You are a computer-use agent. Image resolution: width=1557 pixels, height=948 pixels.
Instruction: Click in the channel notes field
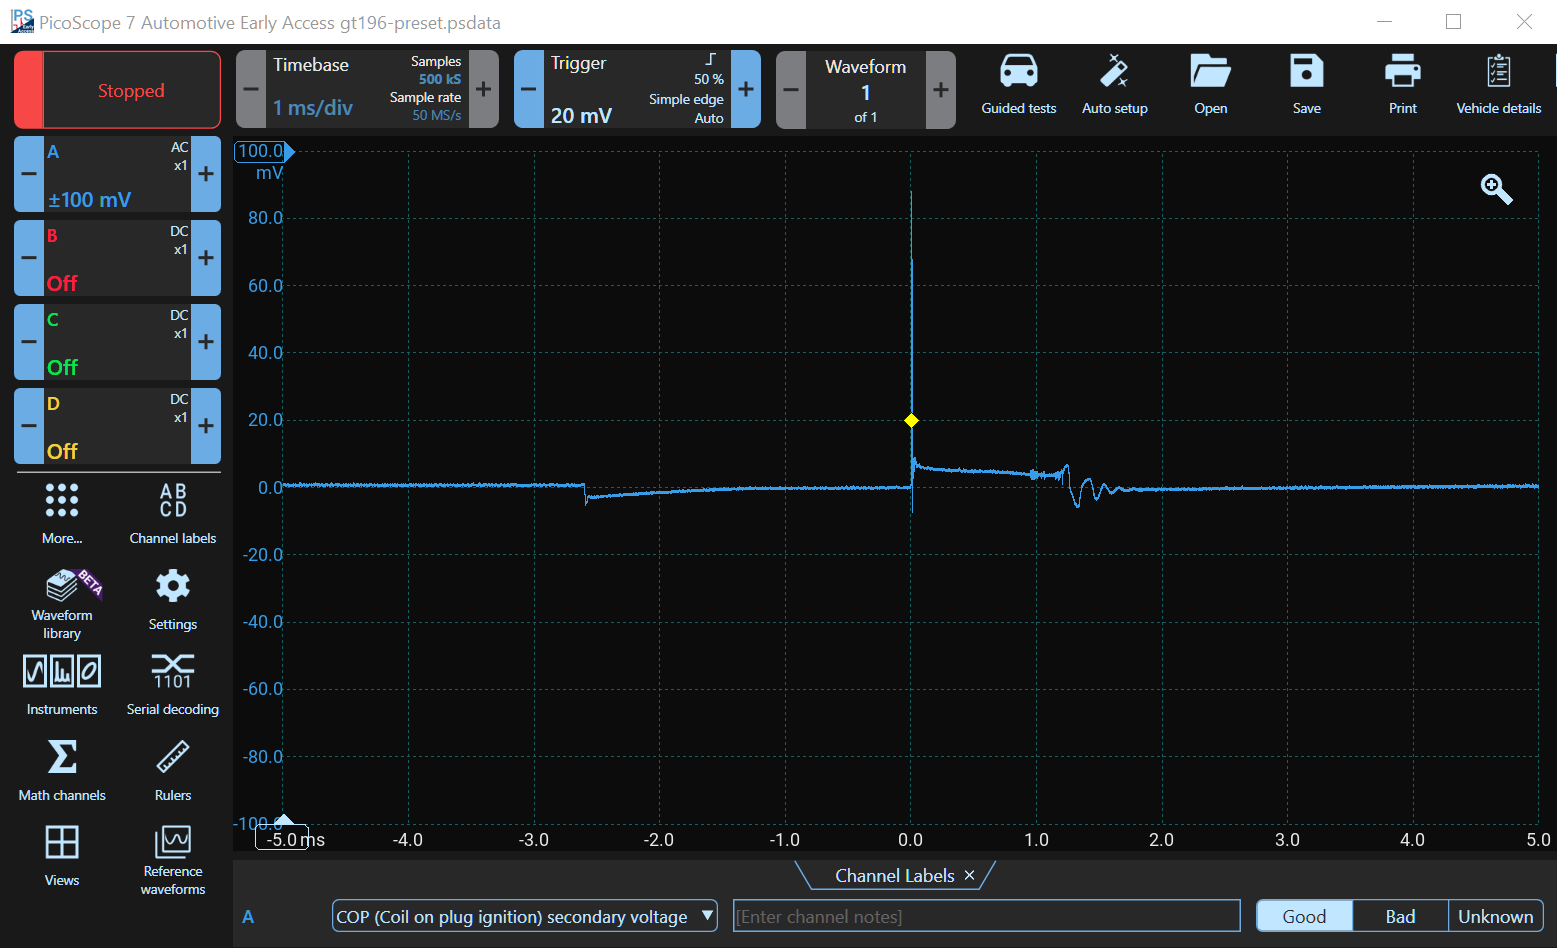[x=985, y=916]
